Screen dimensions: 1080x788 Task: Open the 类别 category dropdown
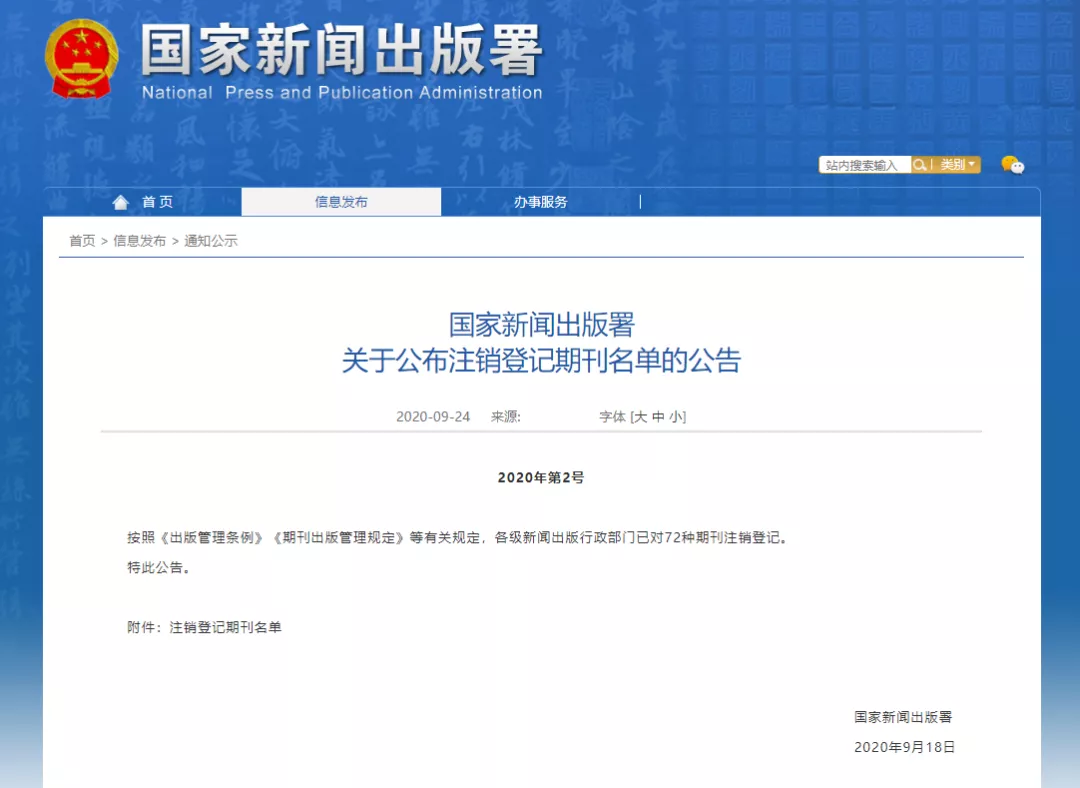click(x=957, y=165)
